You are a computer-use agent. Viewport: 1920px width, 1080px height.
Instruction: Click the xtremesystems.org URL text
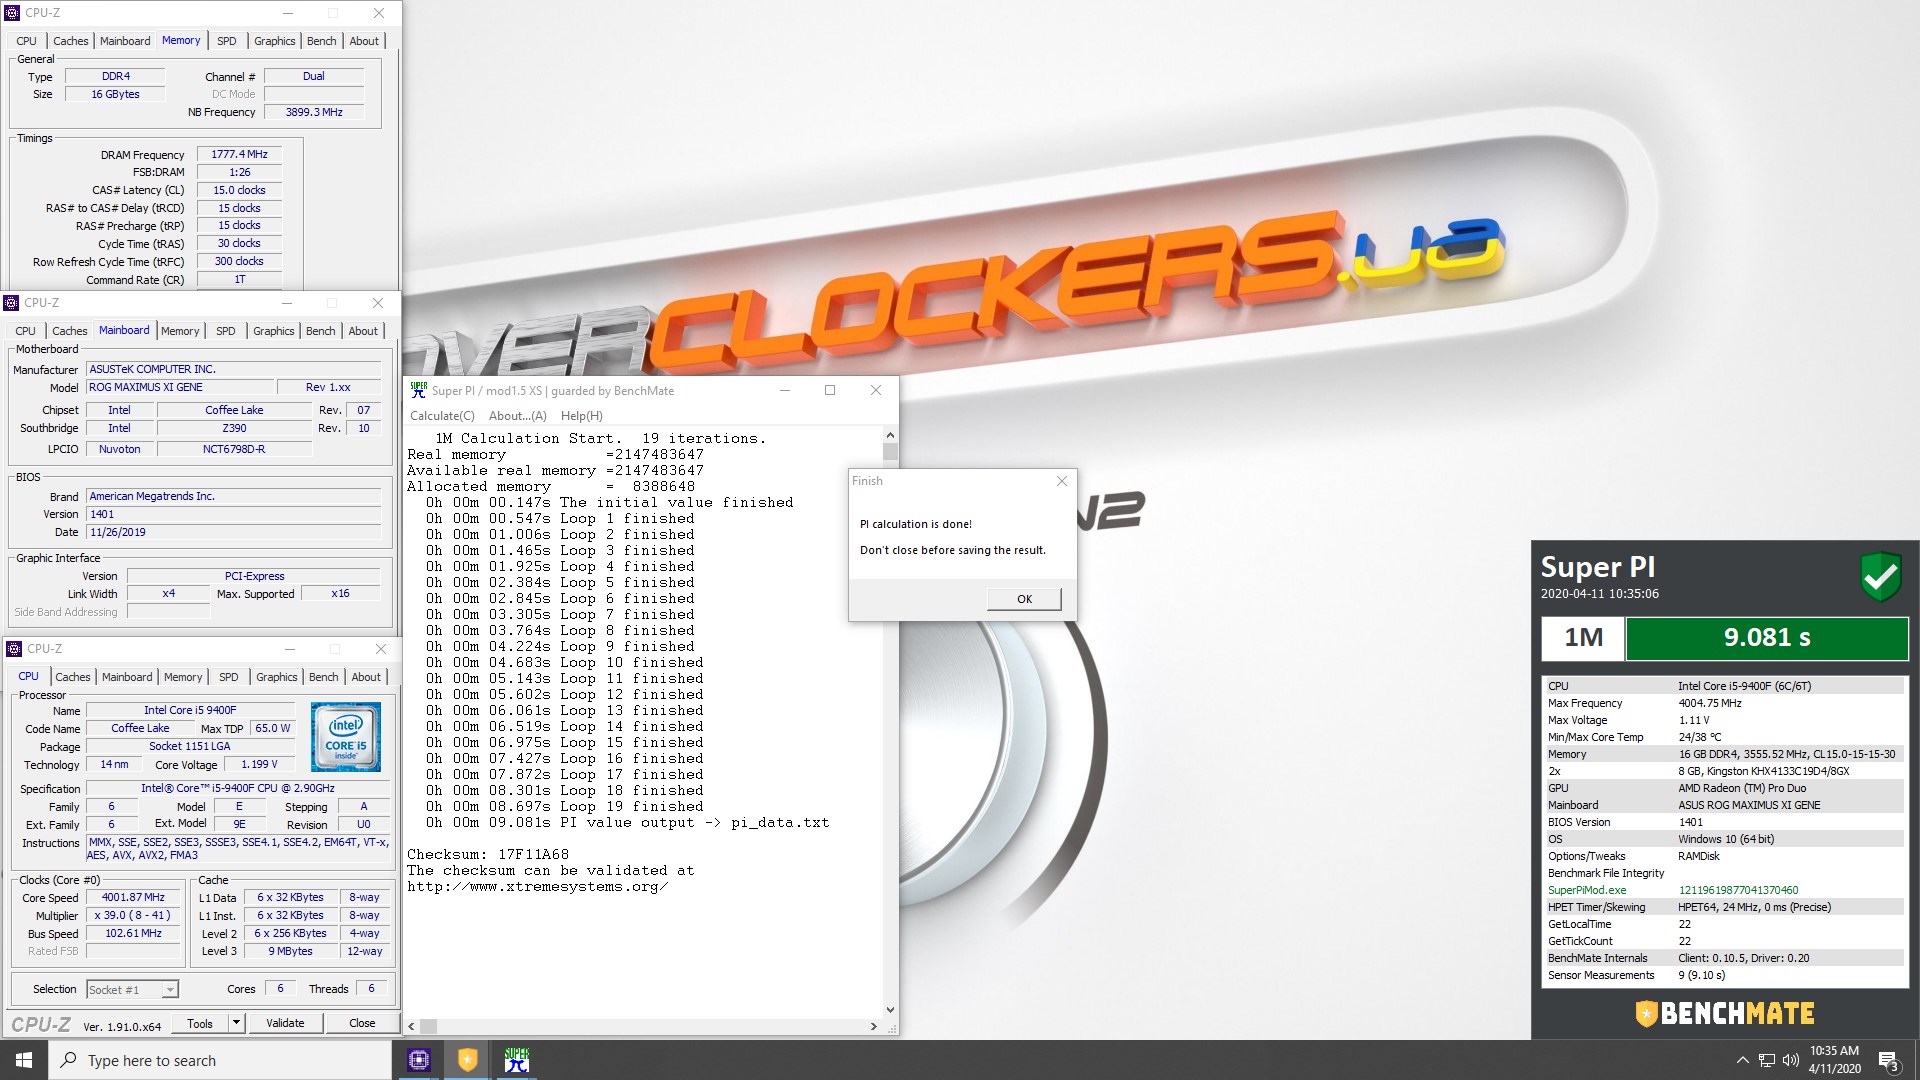tap(538, 887)
